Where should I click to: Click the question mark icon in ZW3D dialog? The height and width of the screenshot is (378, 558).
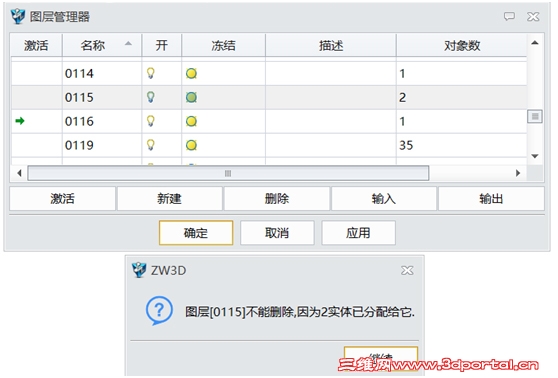pyautogui.click(x=159, y=311)
